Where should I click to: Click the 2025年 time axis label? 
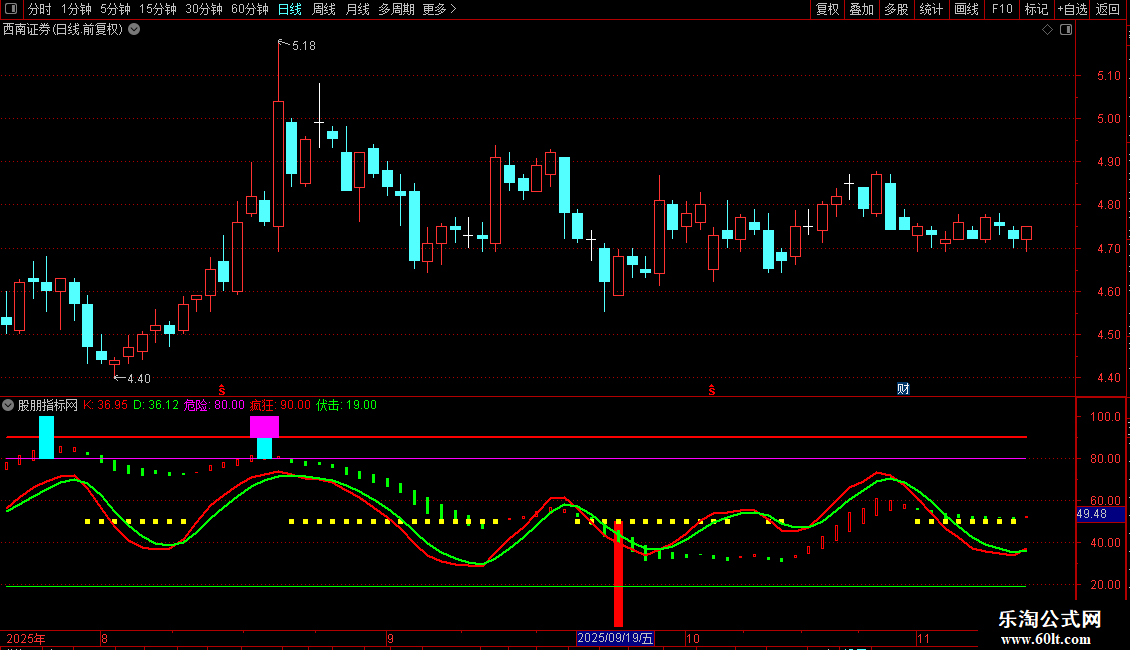(26, 639)
